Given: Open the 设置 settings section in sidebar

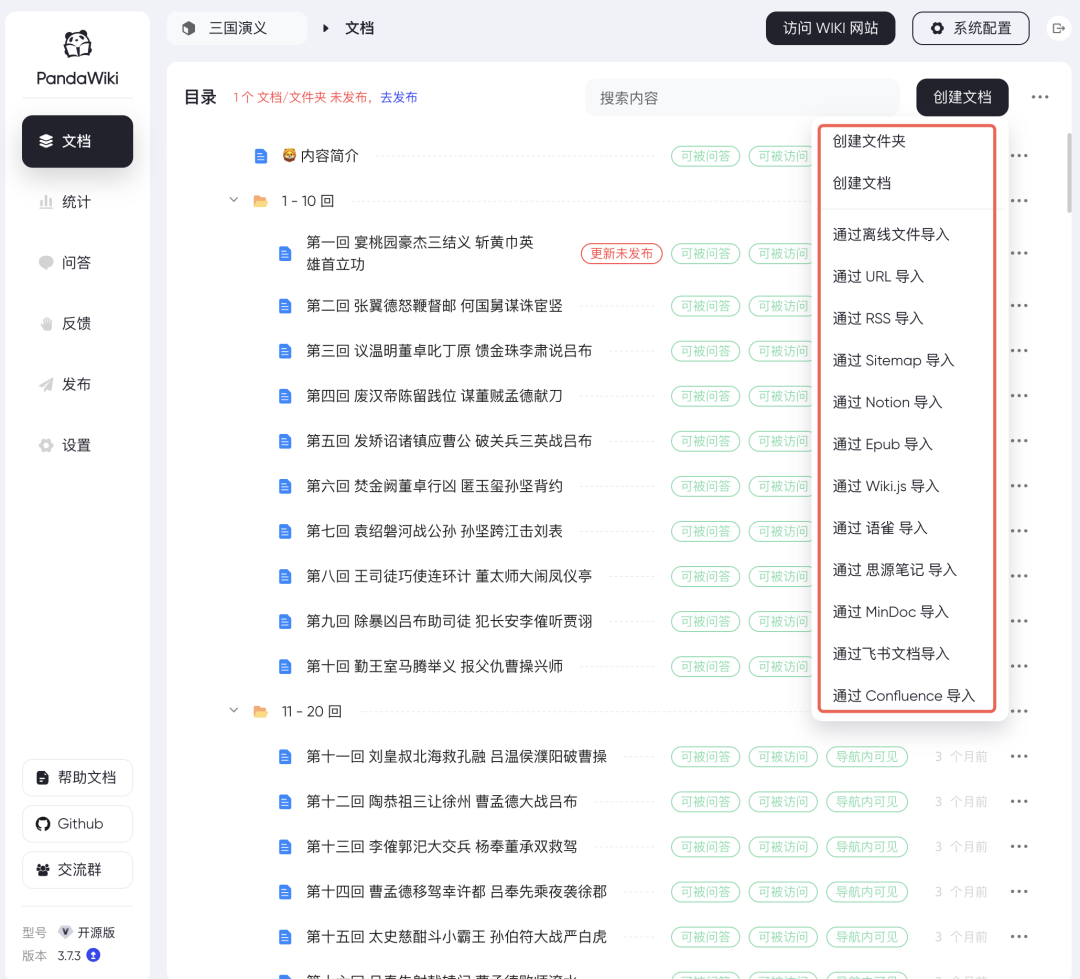Looking at the screenshot, I should click(x=77, y=445).
